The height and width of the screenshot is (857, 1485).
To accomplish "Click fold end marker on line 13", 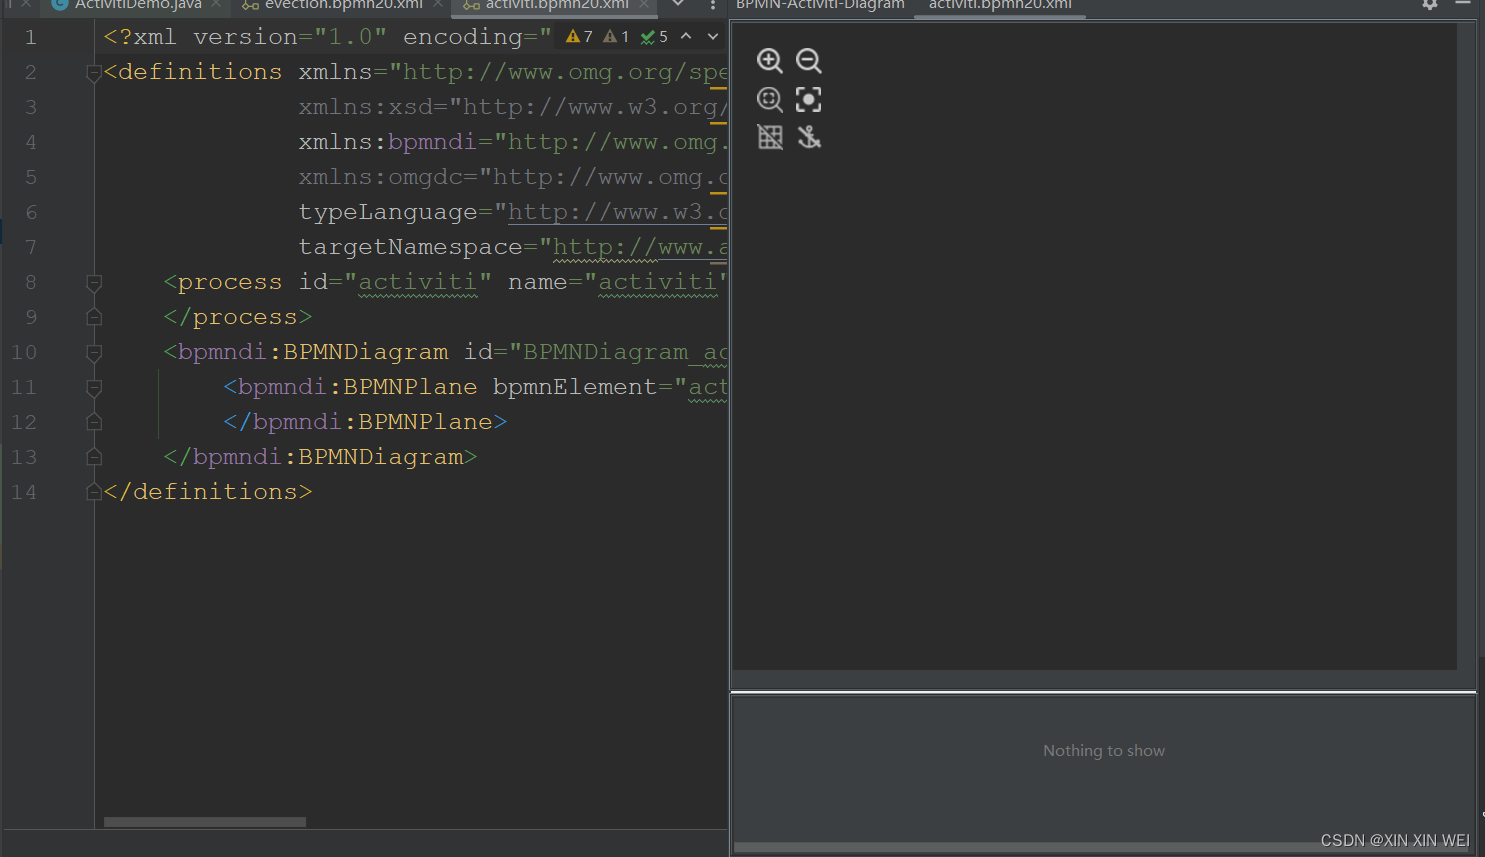I will pyautogui.click(x=94, y=457).
